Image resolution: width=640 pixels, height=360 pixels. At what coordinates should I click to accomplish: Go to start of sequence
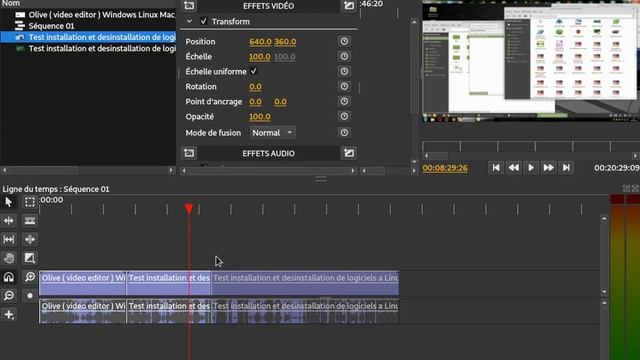point(496,168)
